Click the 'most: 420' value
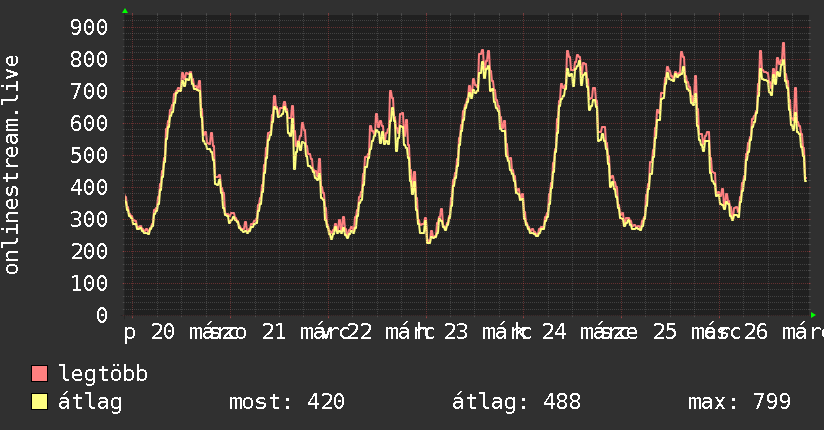 click(x=287, y=402)
